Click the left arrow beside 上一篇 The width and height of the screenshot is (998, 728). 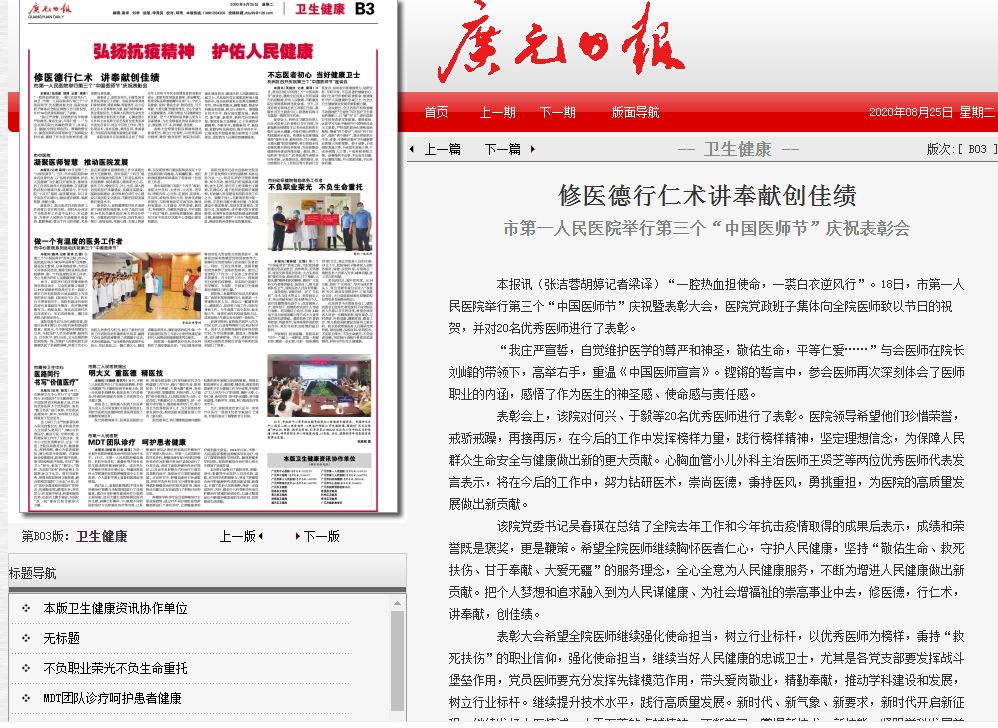[x=412, y=149]
